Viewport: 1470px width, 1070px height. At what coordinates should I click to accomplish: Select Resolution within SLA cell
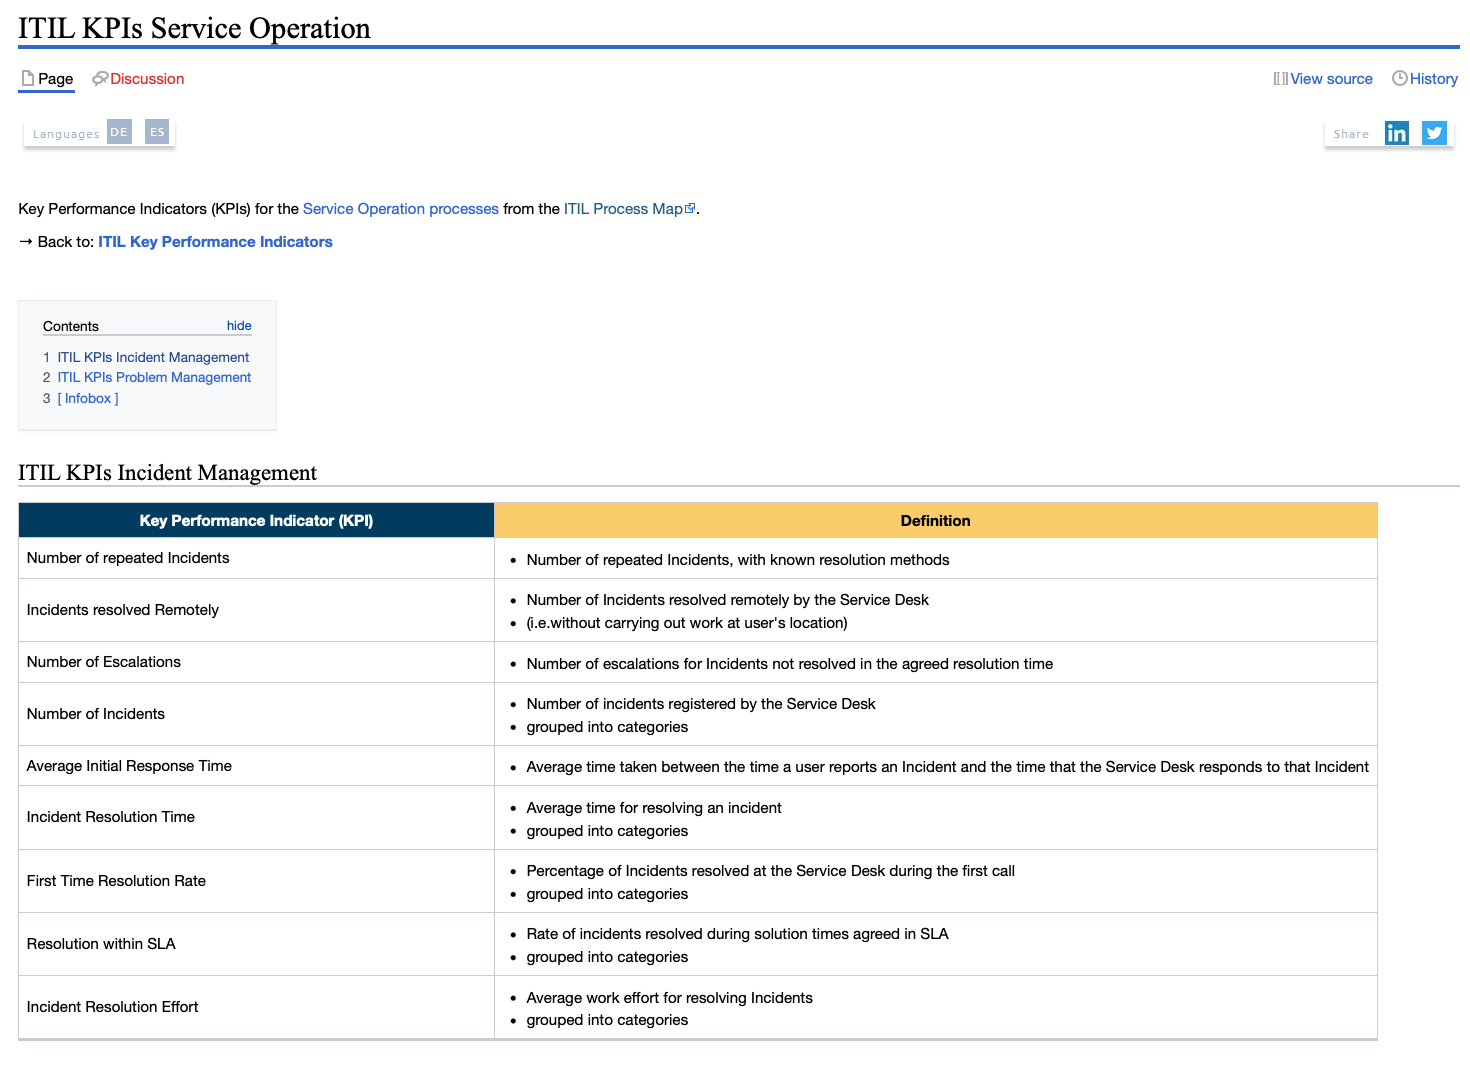click(x=256, y=944)
